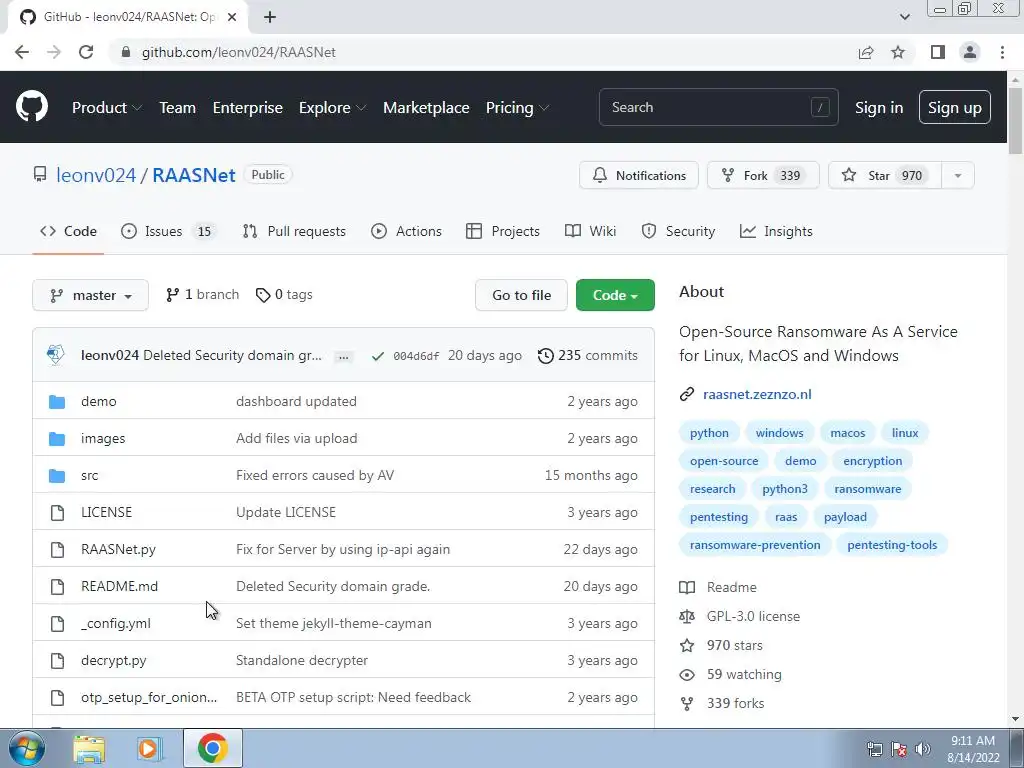The image size is (1024, 768).
Task: Open the Windows Start menu
Action: (27, 749)
